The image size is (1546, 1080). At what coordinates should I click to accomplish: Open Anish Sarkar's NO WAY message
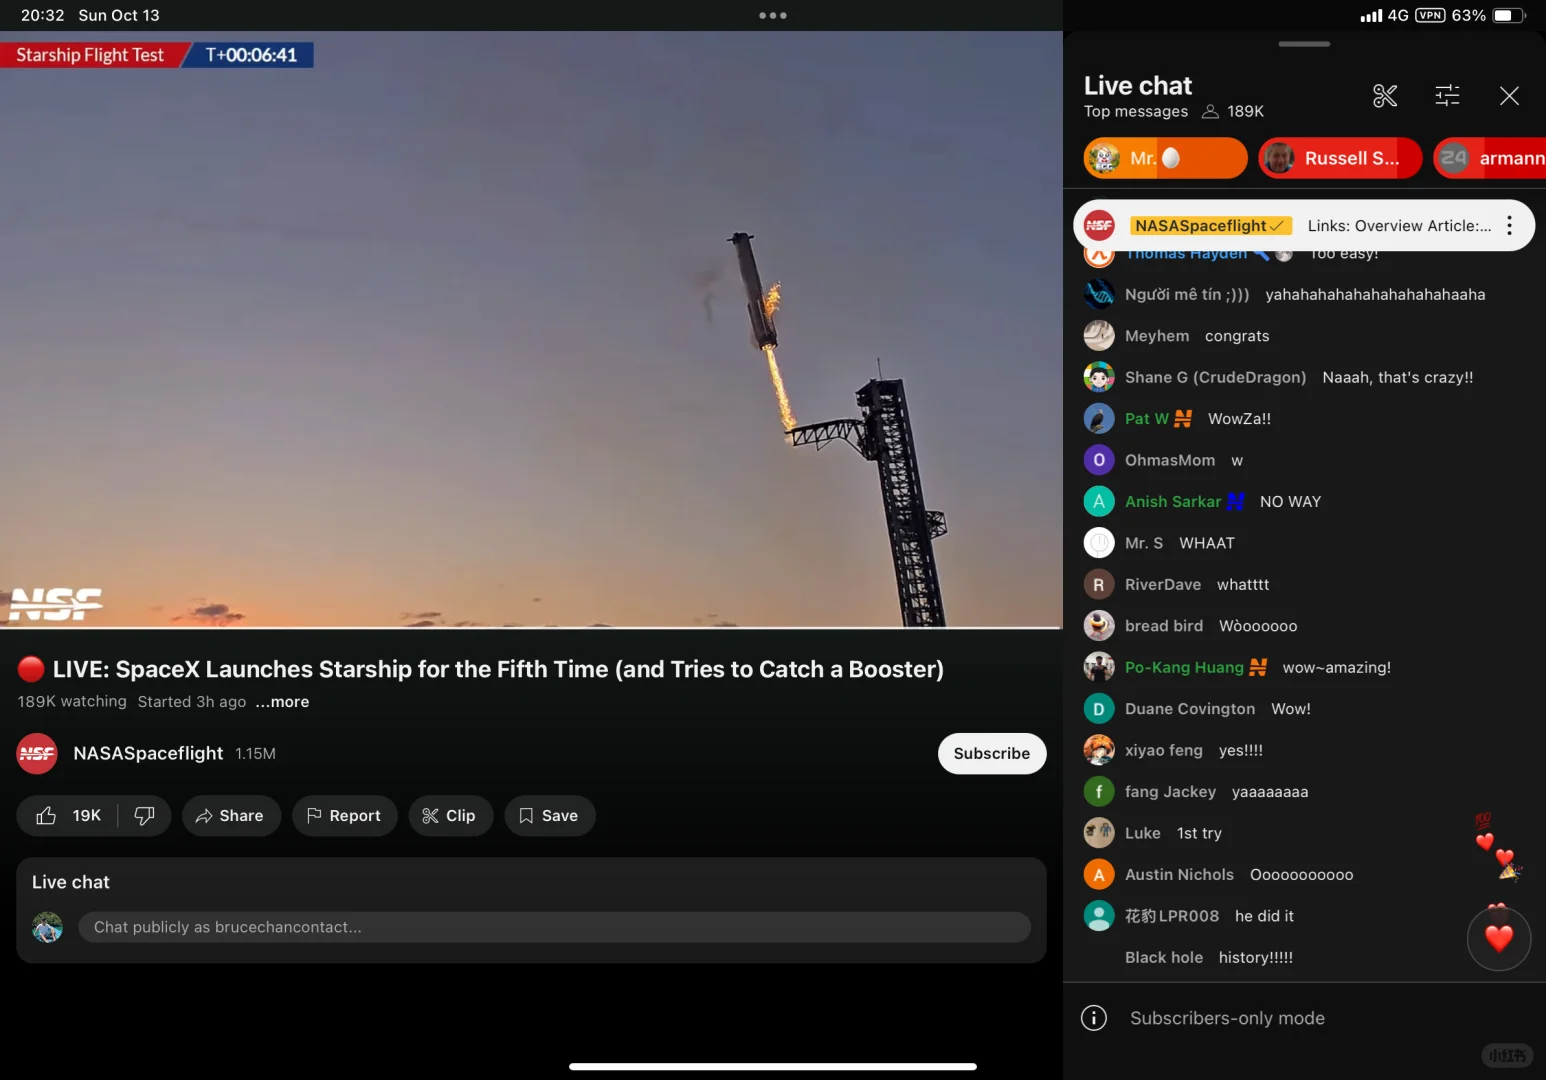[x=1304, y=502]
